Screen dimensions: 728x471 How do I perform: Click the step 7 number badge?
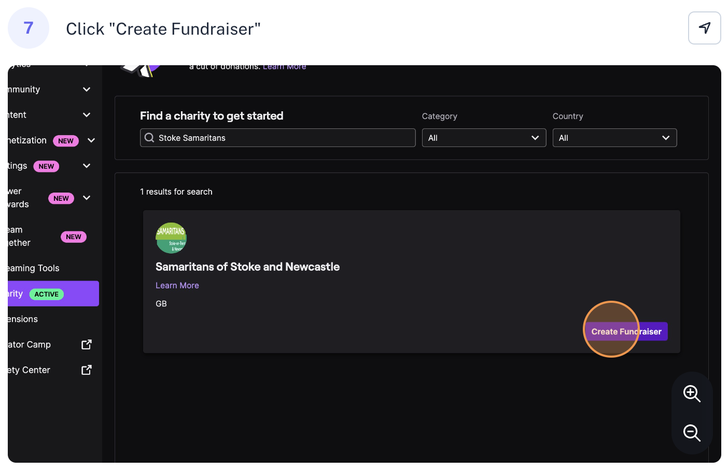pyautogui.click(x=29, y=28)
